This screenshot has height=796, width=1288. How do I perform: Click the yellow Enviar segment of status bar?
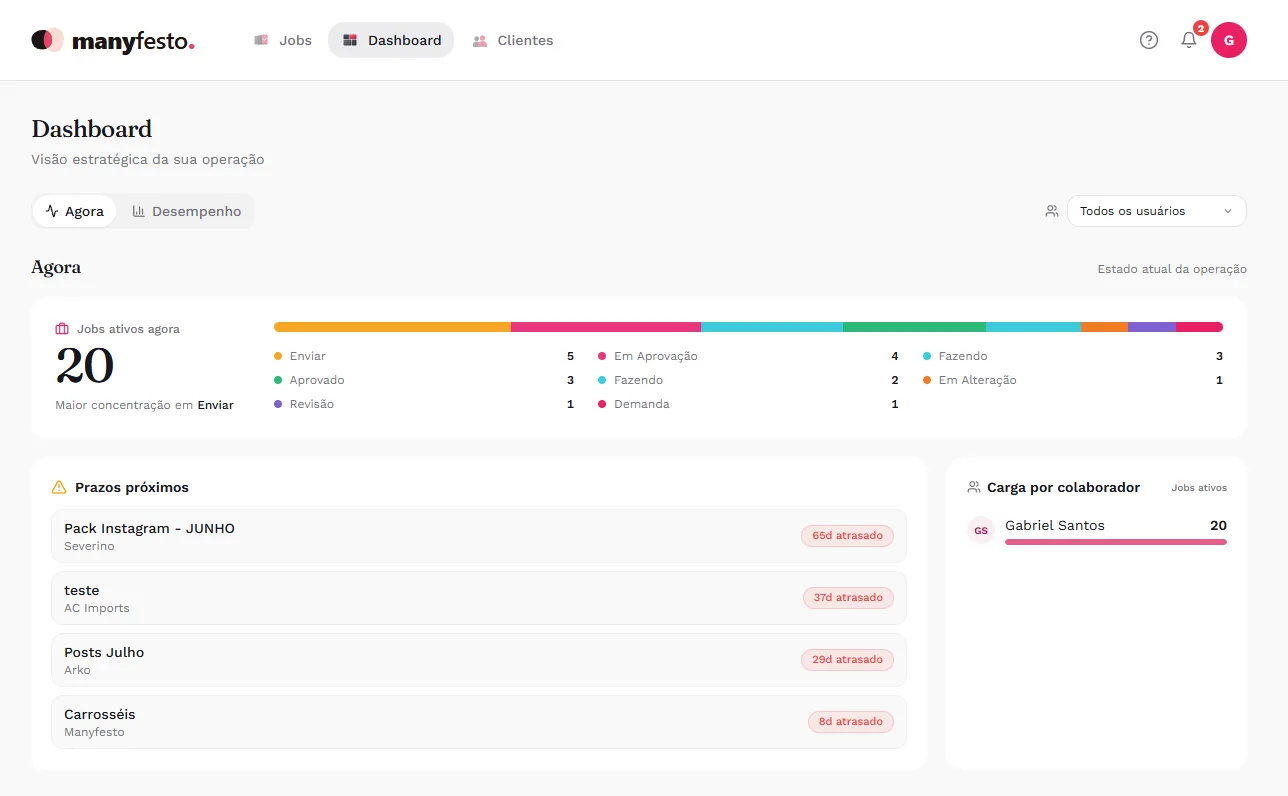pos(392,327)
